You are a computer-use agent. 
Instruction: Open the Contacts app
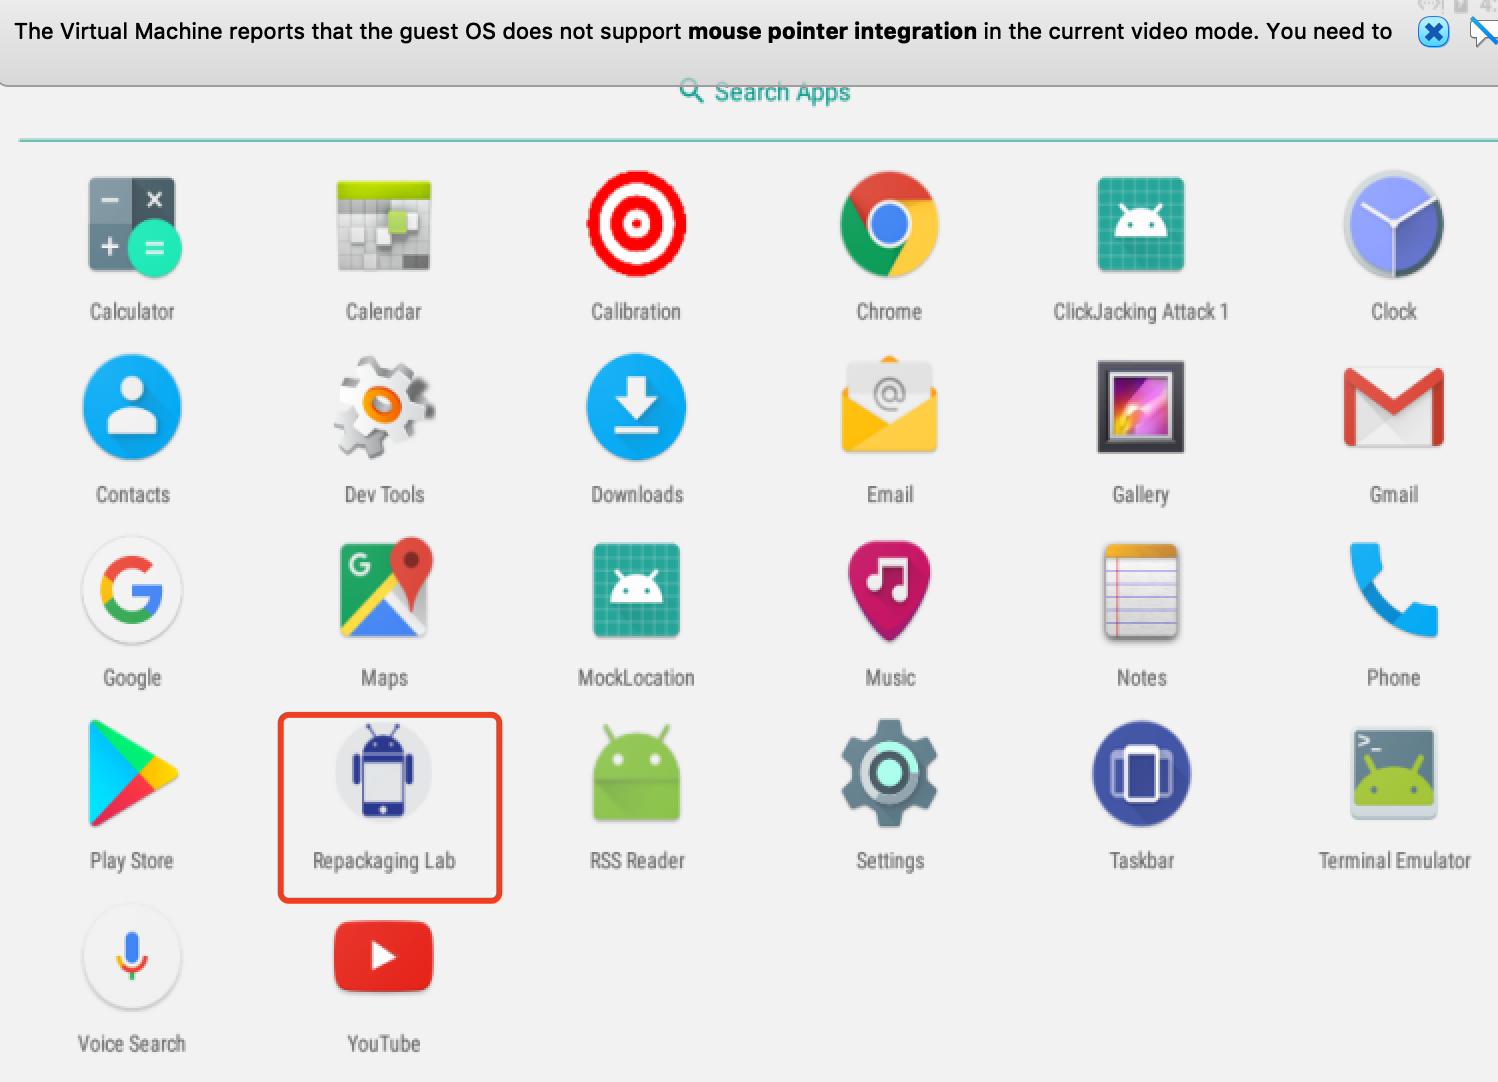pyautogui.click(x=133, y=408)
